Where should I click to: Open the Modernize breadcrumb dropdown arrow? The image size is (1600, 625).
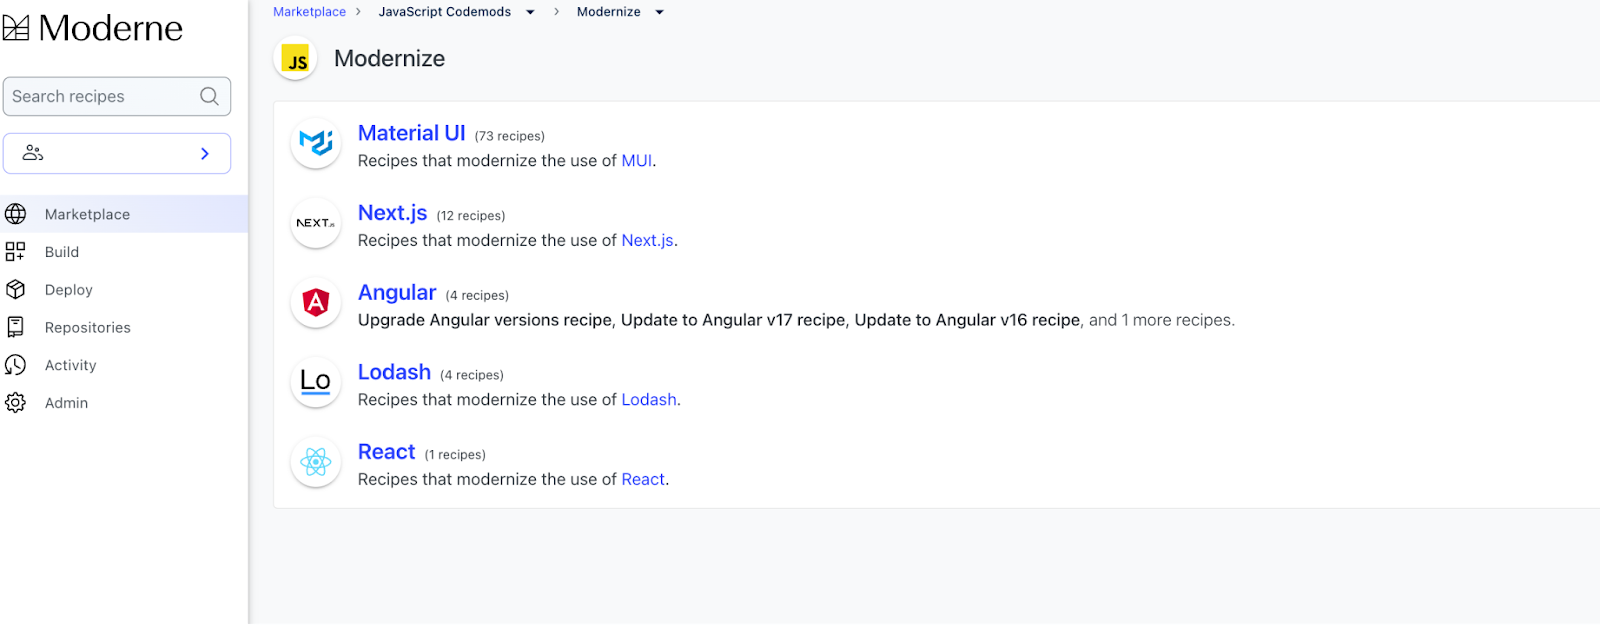(659, 12)
